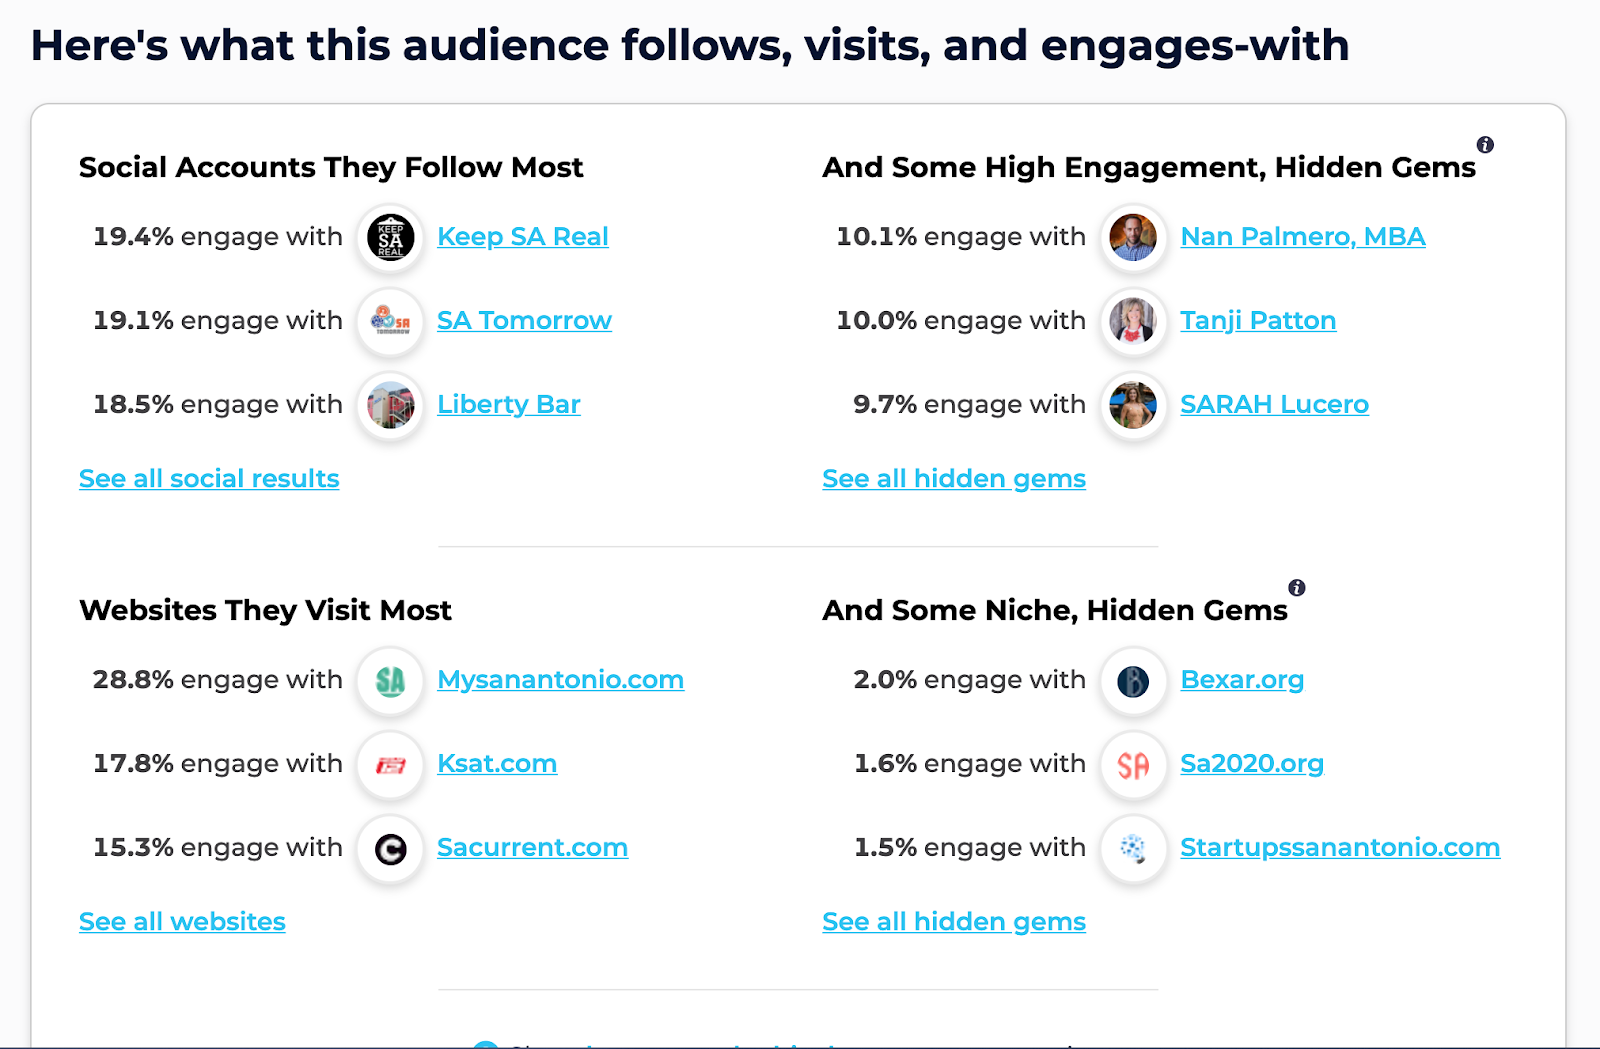Open See all hidden gems under Startupssanantonio.com
The width and height of the screenshot is (1600, 1049).
[x=954, y=922]
